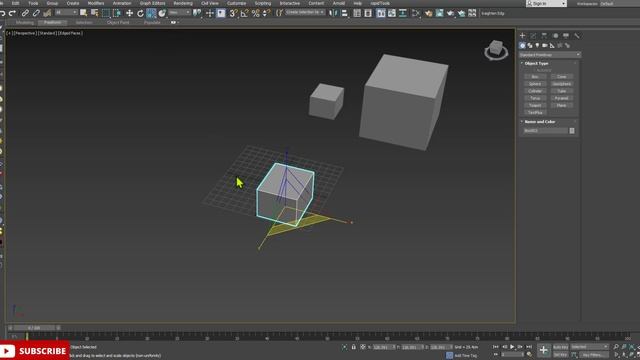Click the time slider handle
The height and width of the screenshot is (360, 640).
(35, 328)
